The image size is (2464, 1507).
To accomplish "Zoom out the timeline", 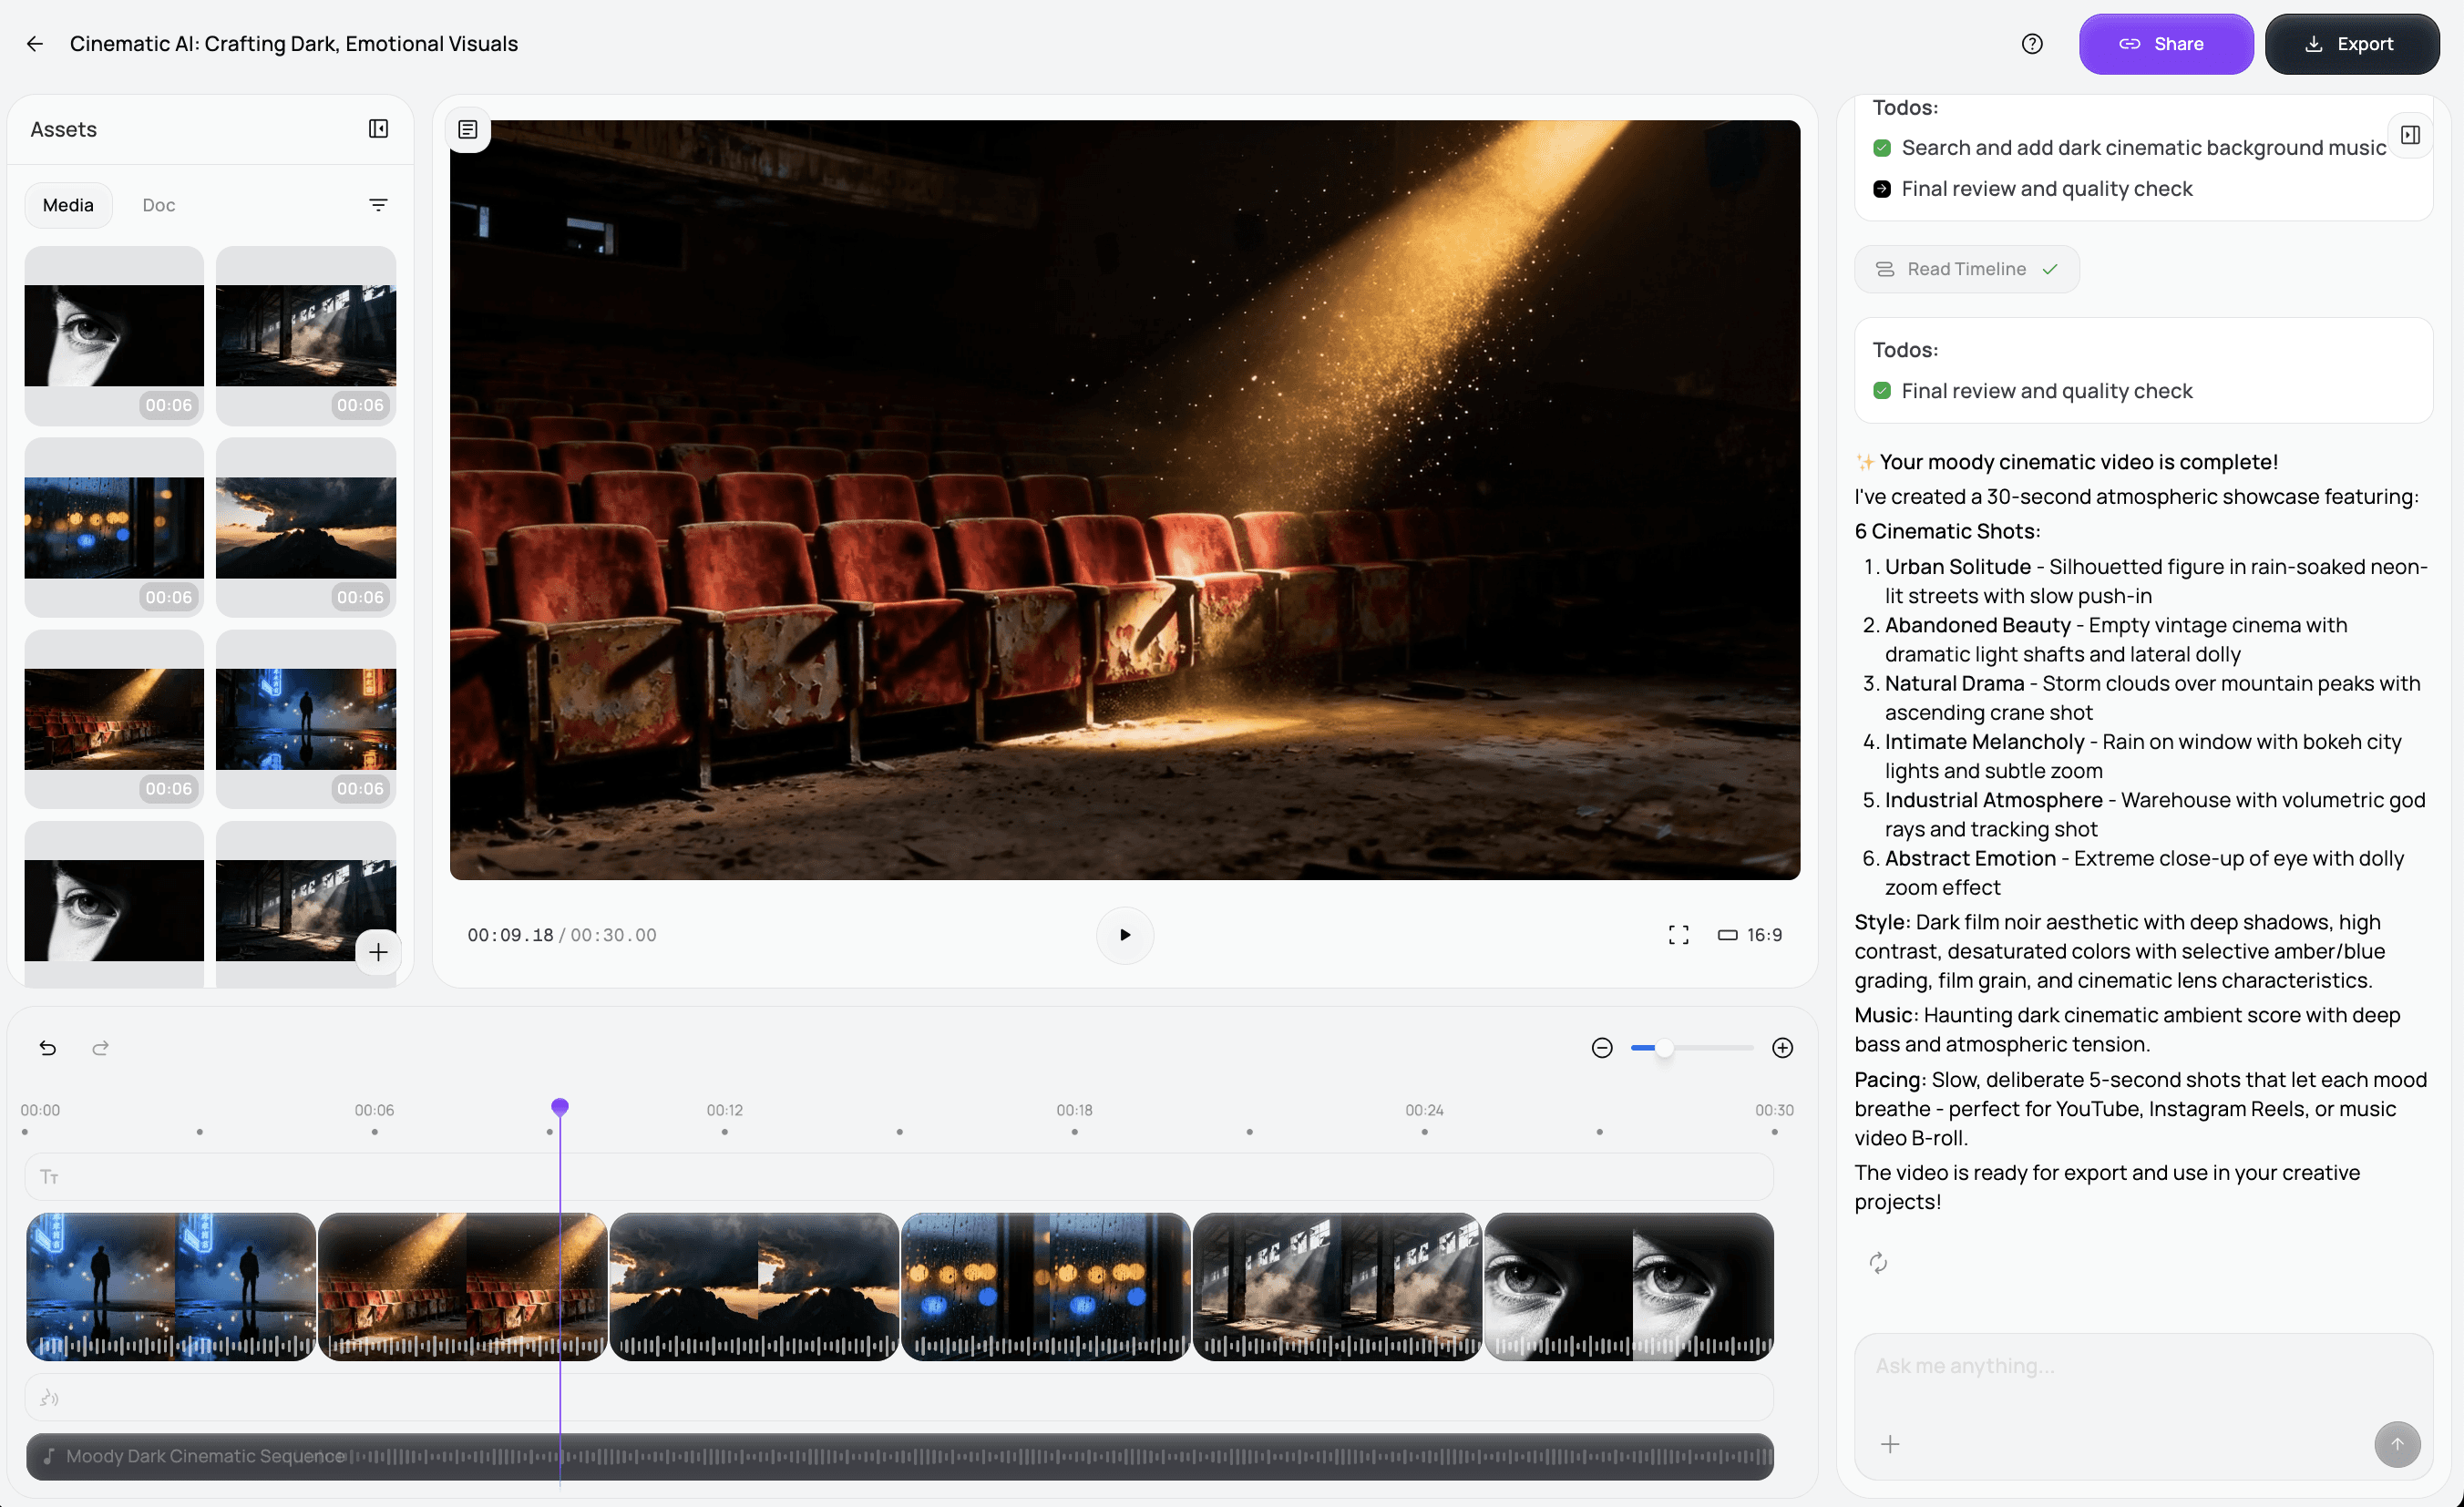I will [x=1601, y=1048].
